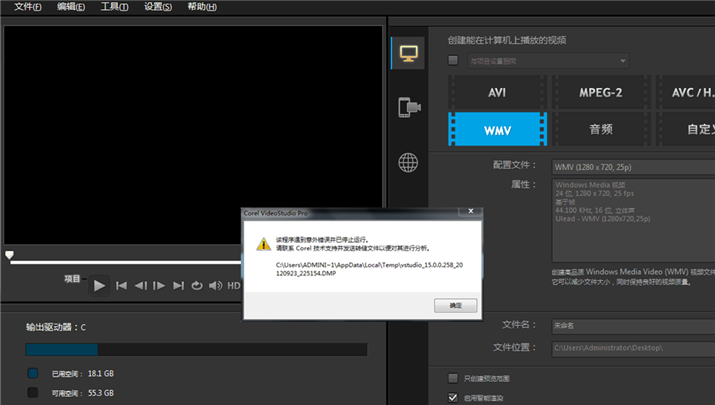This screenshot has height=405, width=715.
Task: Enable the same-as-project-settings checkbox
Action: coord(453,60)
